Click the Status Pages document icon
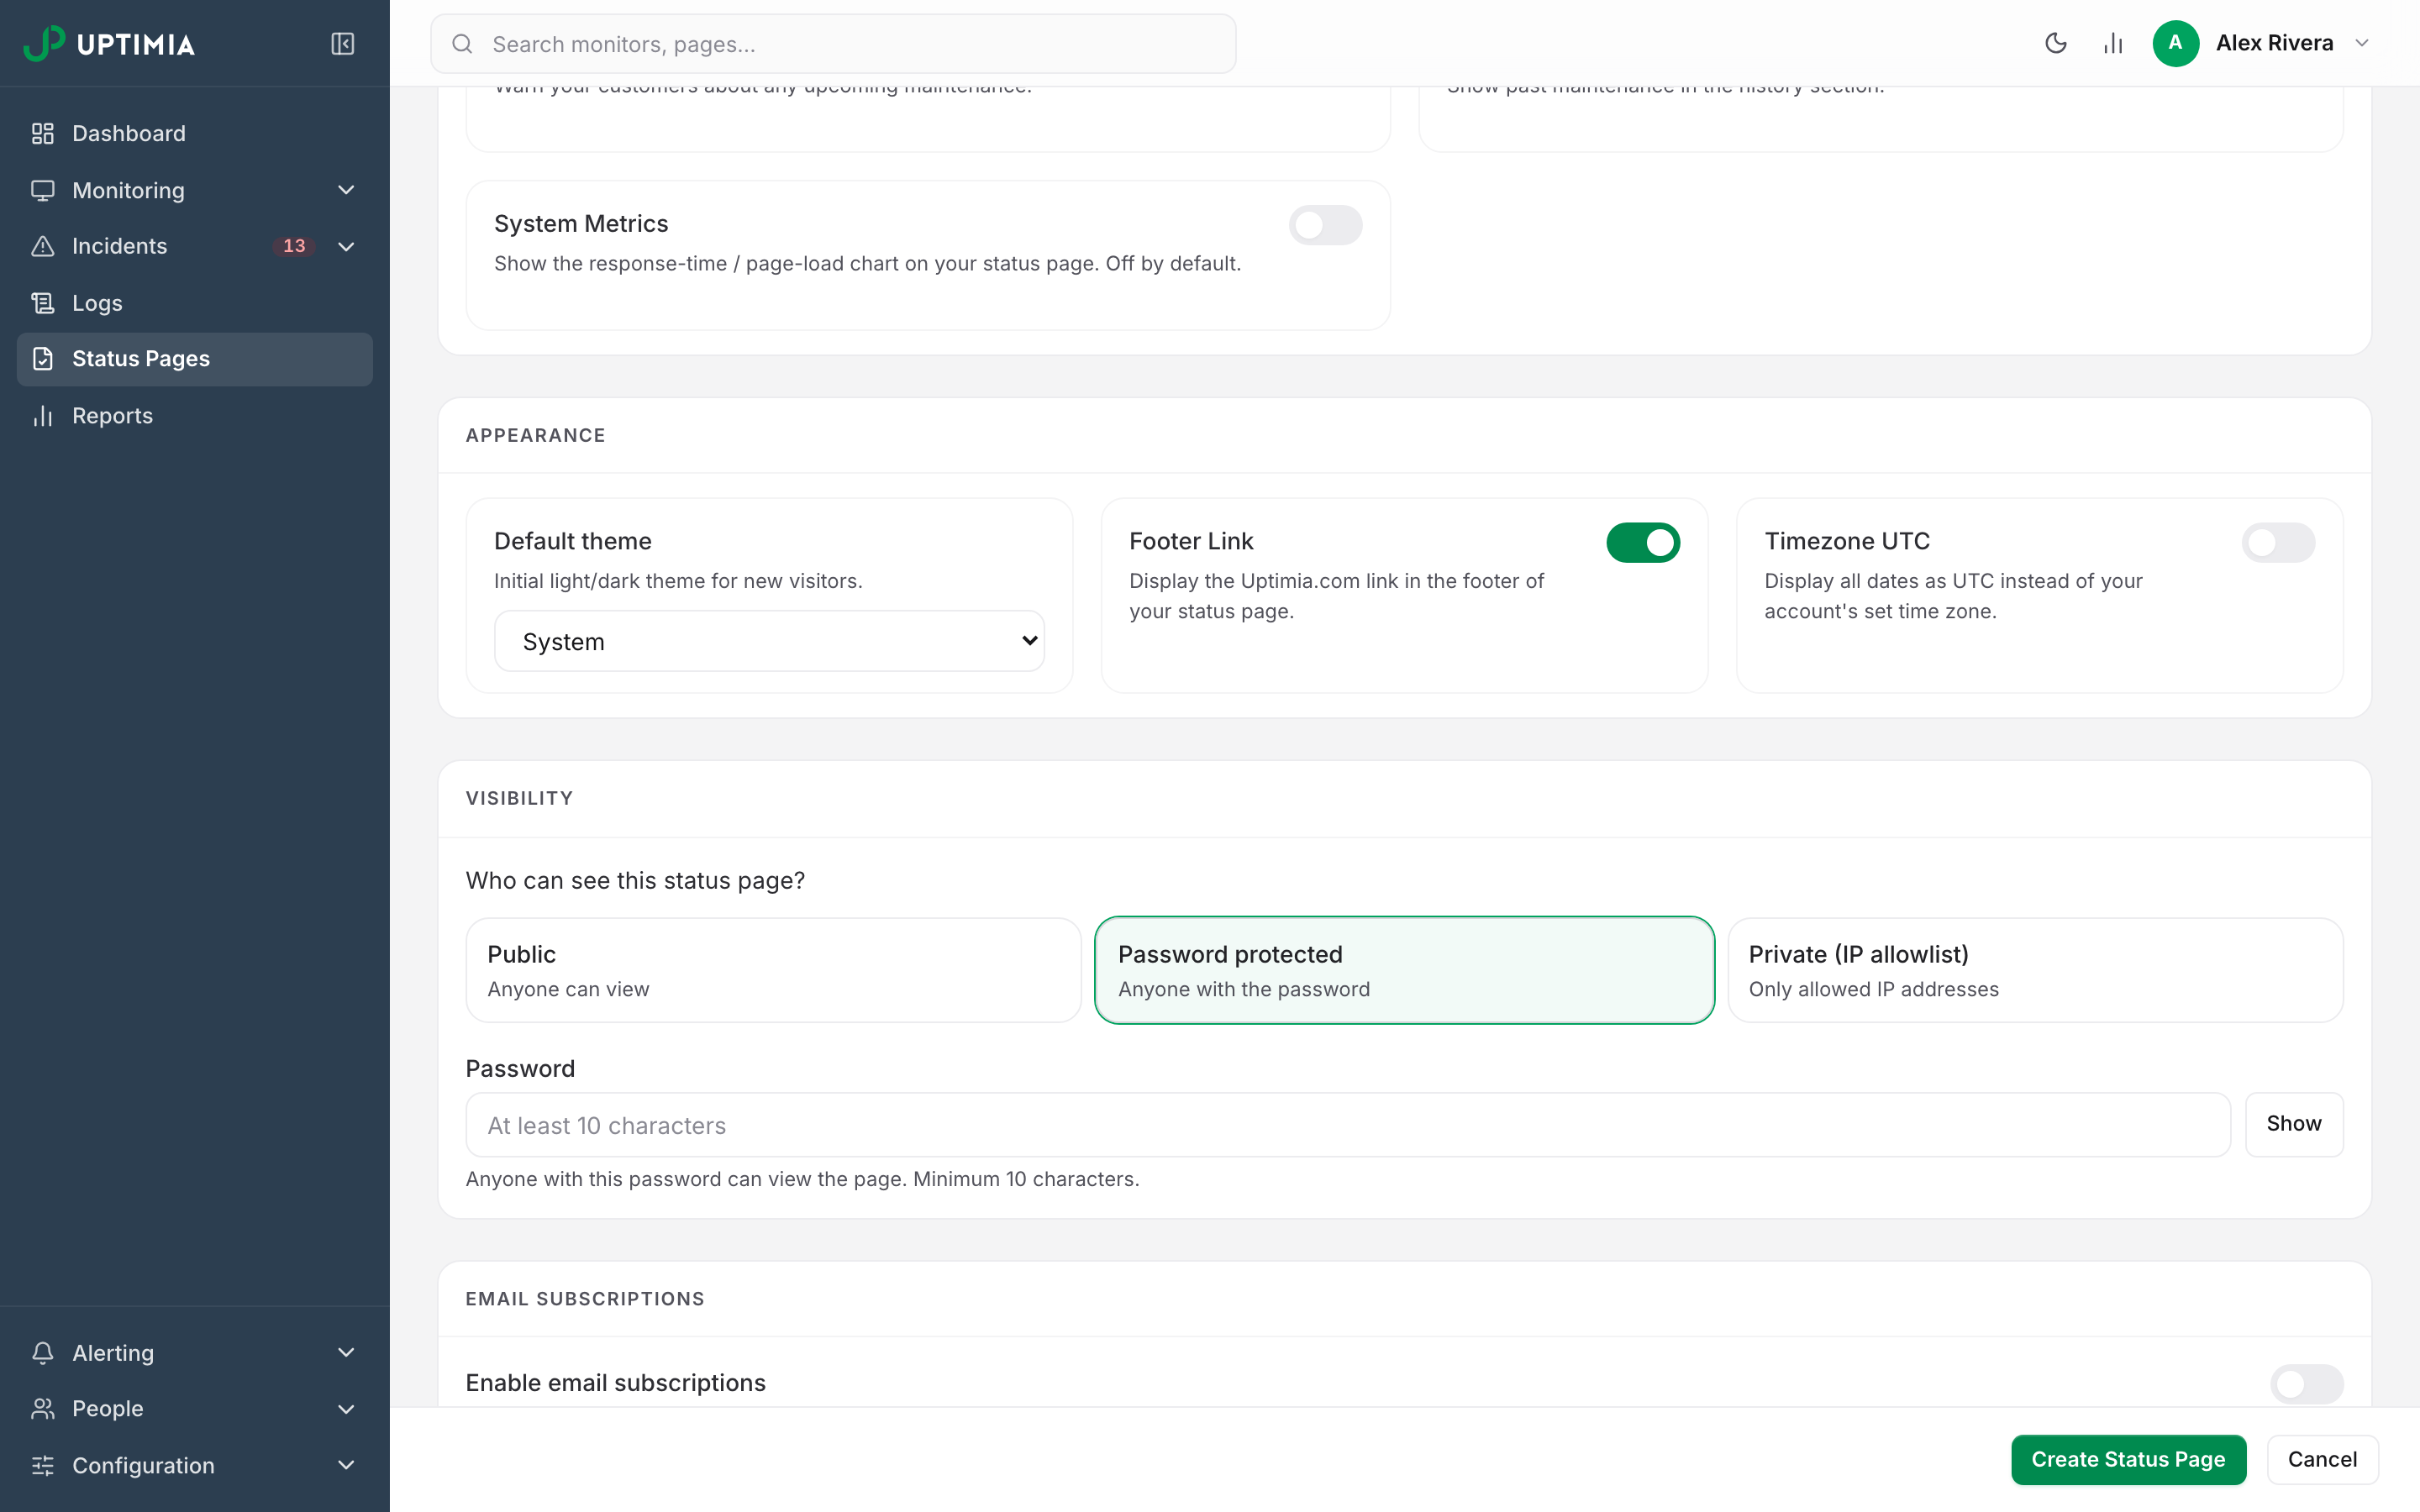This screenshot has height=1512, width=2420. (43, 359)
